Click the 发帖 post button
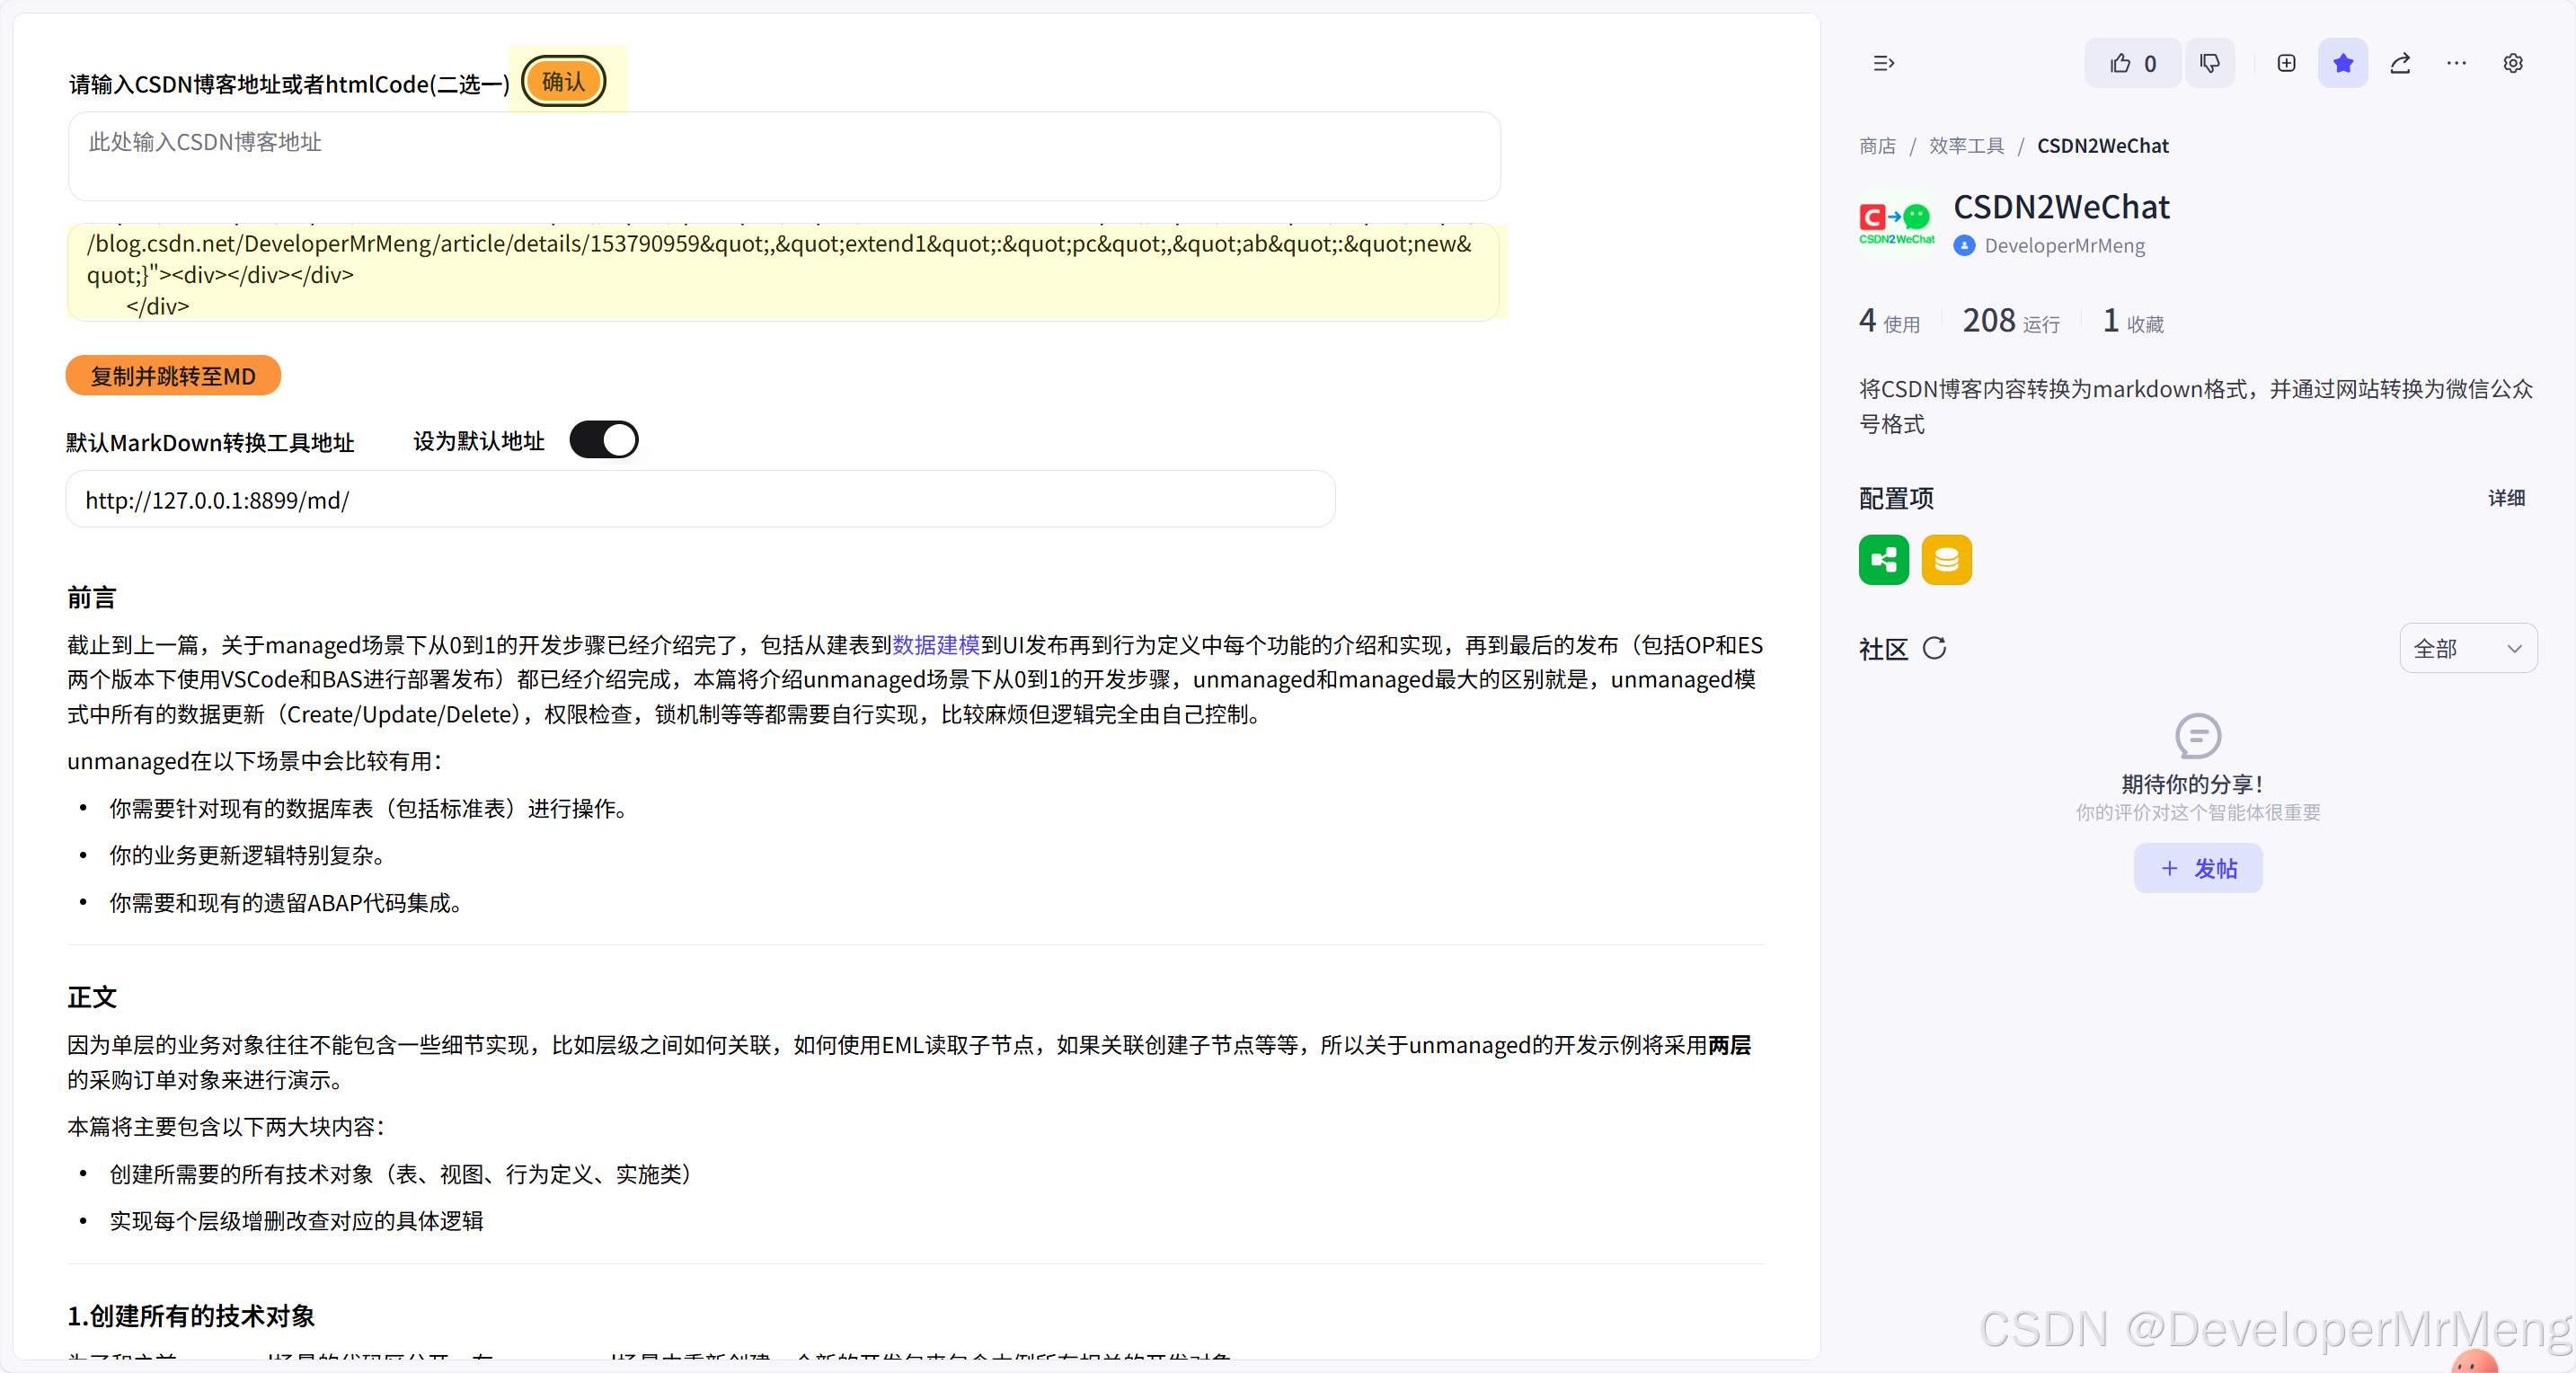The image size is (2576, 1373). pos(2197,868)
